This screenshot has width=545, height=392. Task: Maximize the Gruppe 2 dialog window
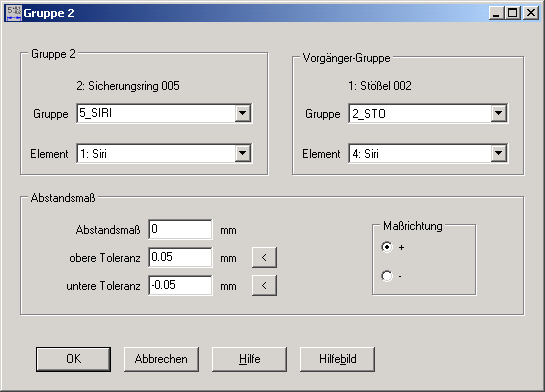[512, 13]
